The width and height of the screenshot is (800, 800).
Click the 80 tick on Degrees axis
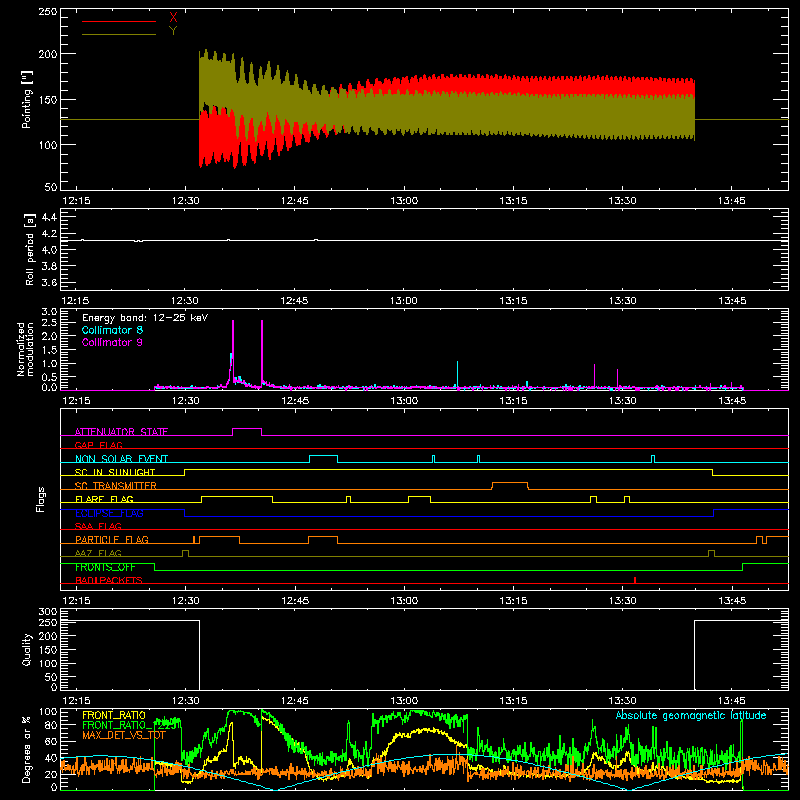[x=51, y=725]
